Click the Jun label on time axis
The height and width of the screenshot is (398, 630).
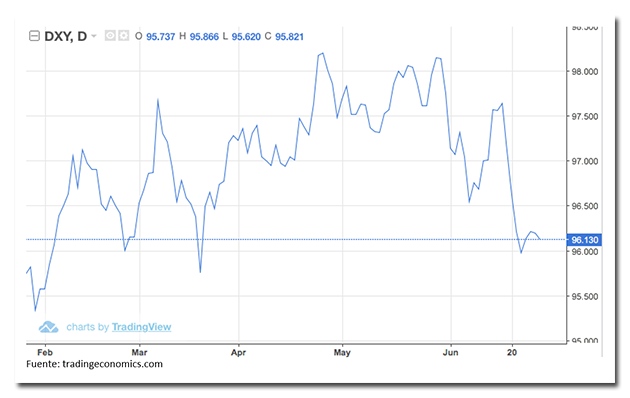[x=450, y=352]
